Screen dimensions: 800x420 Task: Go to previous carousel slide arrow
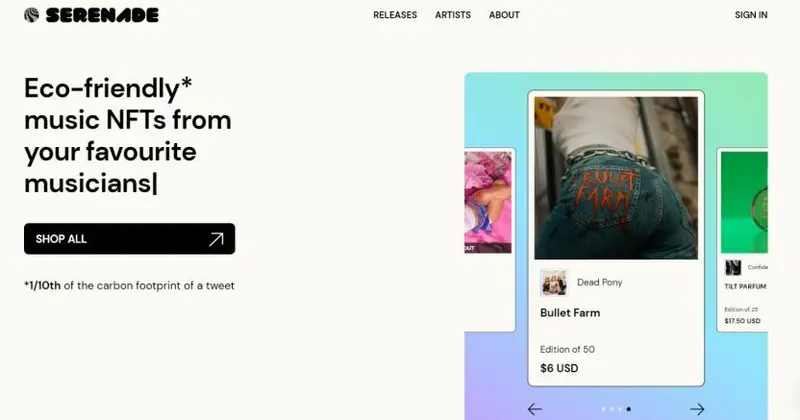pos(535,409)
